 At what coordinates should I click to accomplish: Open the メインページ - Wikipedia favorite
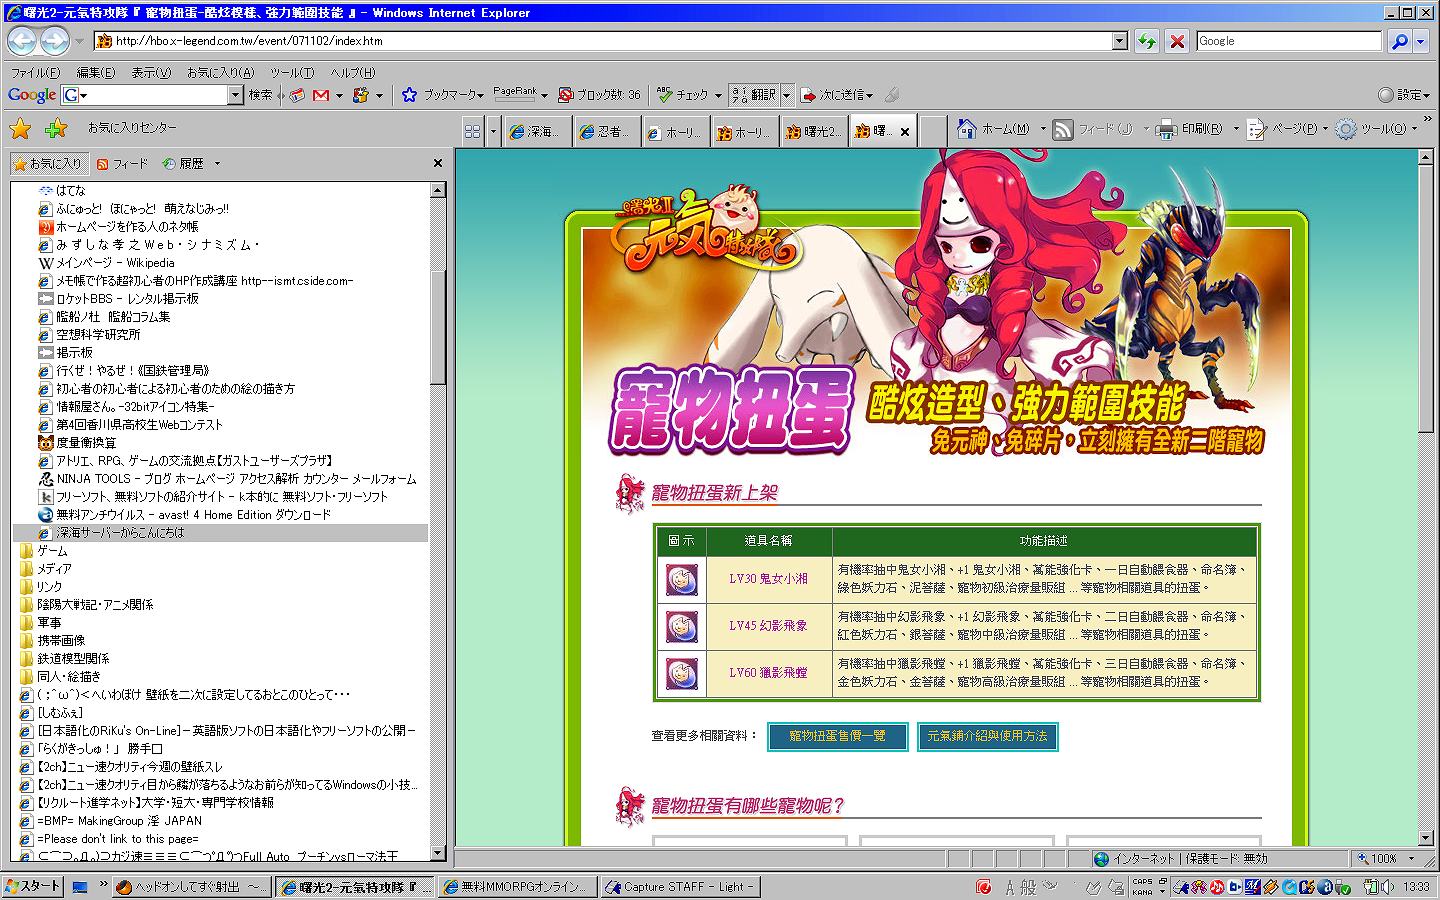click(107, 263)
